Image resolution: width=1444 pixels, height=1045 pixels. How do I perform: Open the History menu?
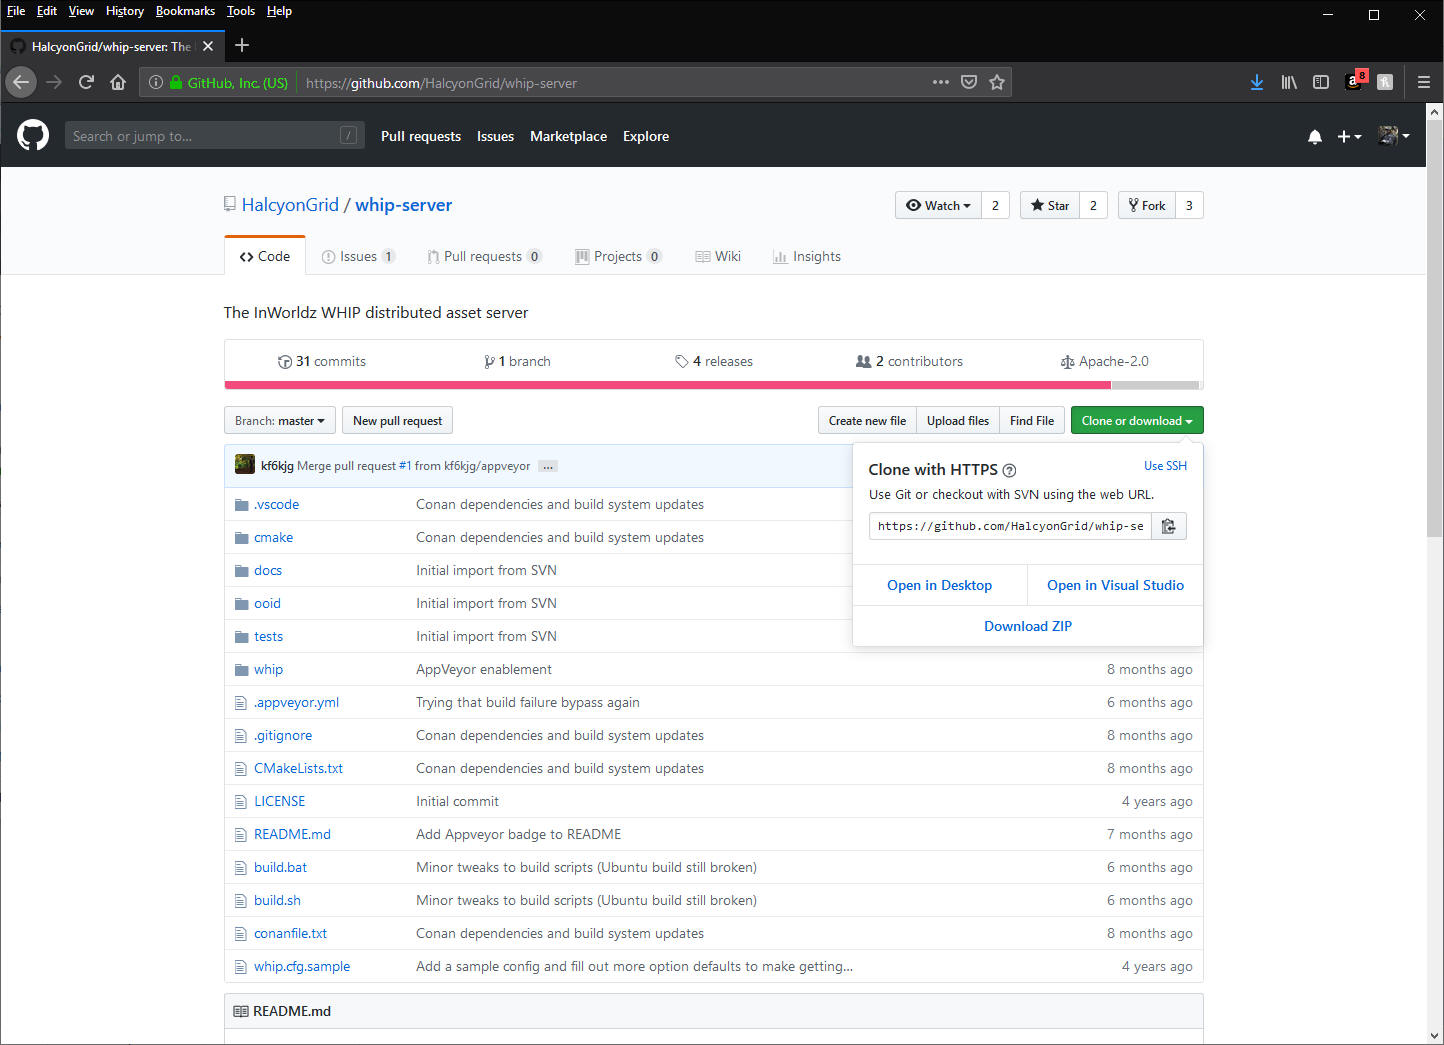[125, 11]
